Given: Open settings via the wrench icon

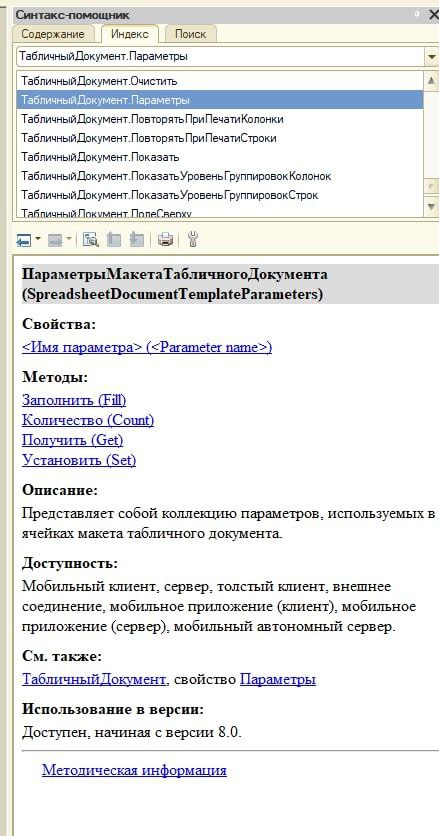Looking at the screenshot, I should click(x=193, y=240).
